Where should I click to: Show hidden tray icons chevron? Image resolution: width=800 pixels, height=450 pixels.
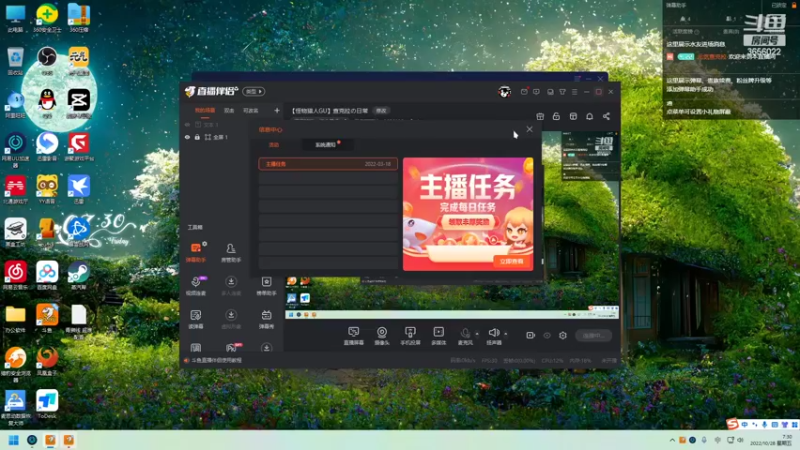tap(672, 440)
